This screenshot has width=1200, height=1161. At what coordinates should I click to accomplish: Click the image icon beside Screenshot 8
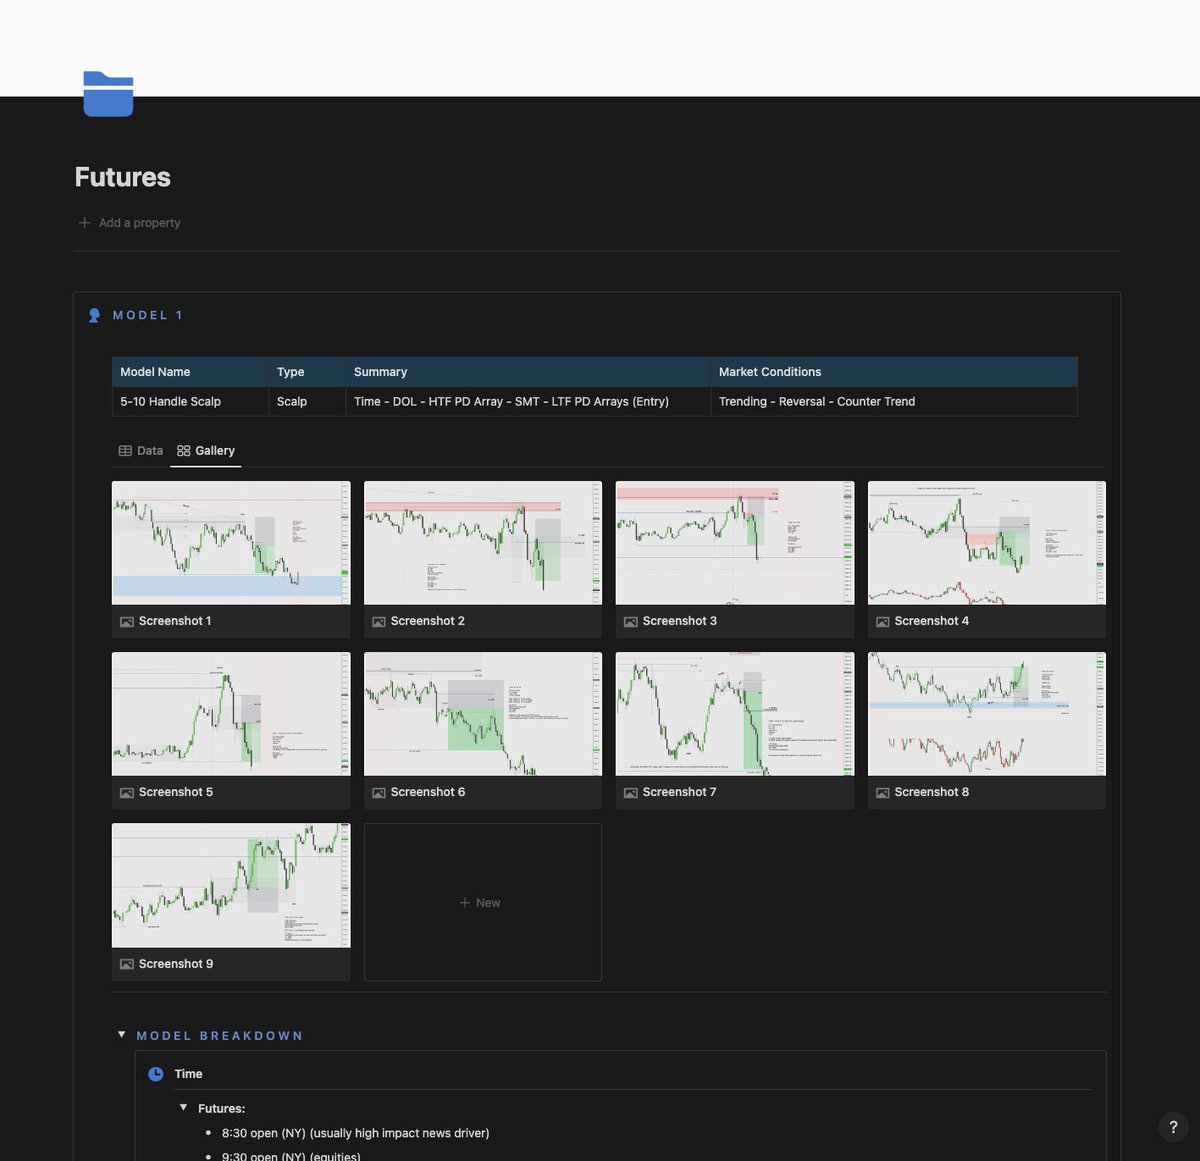click(x=883, y=792)
